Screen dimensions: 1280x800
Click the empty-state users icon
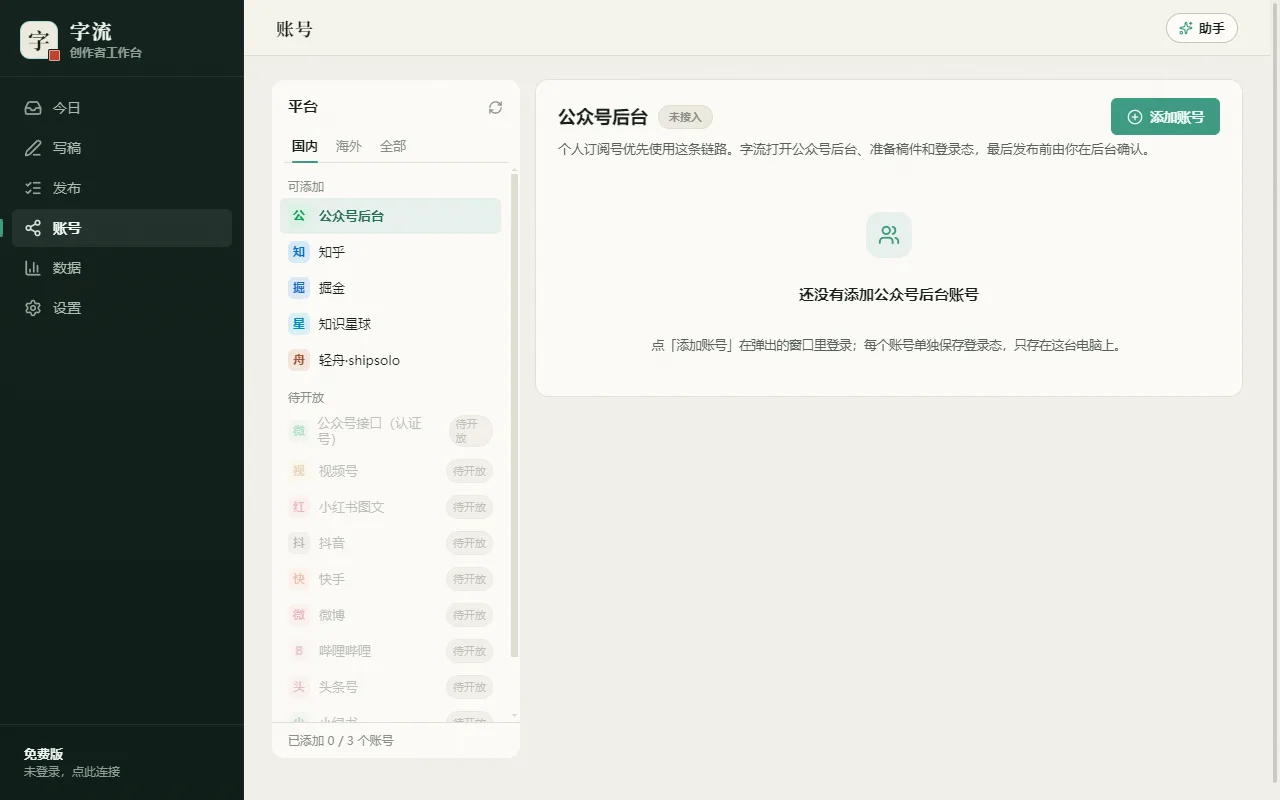pyautogui.click(x=889, y=235)
